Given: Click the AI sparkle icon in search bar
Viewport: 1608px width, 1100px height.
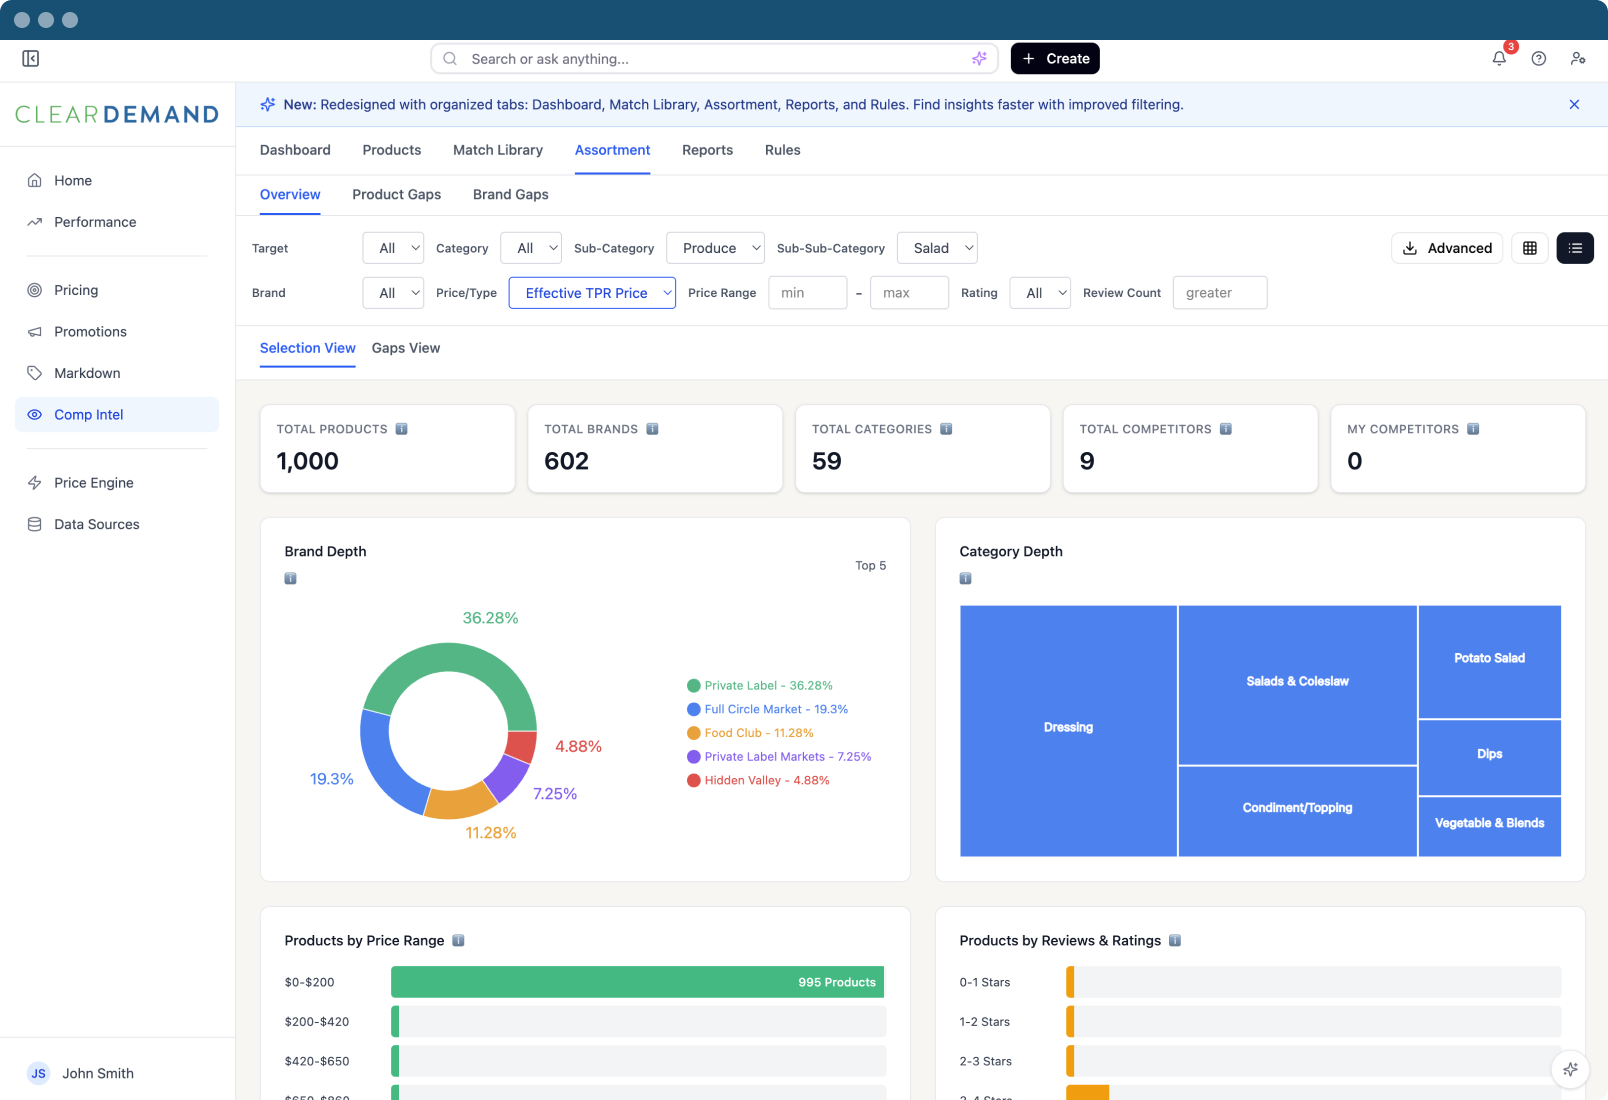Looking at the screenshot, I should point(979,59).
